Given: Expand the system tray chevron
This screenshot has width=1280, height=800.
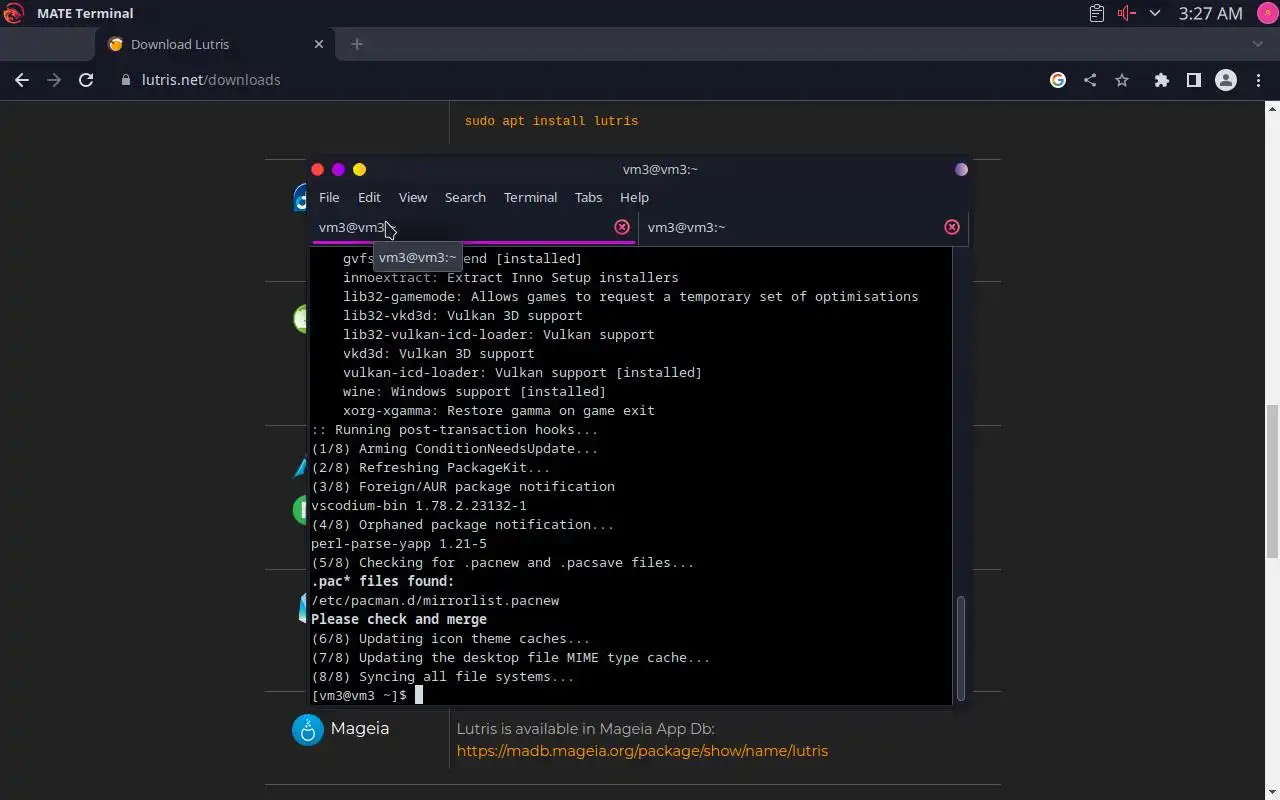Looking at the screenshot, I should (x=1155, y=13).
